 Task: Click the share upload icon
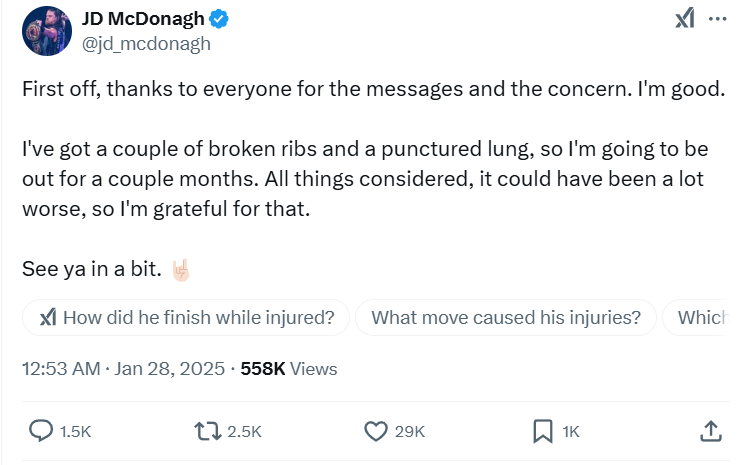click(x=709, y=431)
